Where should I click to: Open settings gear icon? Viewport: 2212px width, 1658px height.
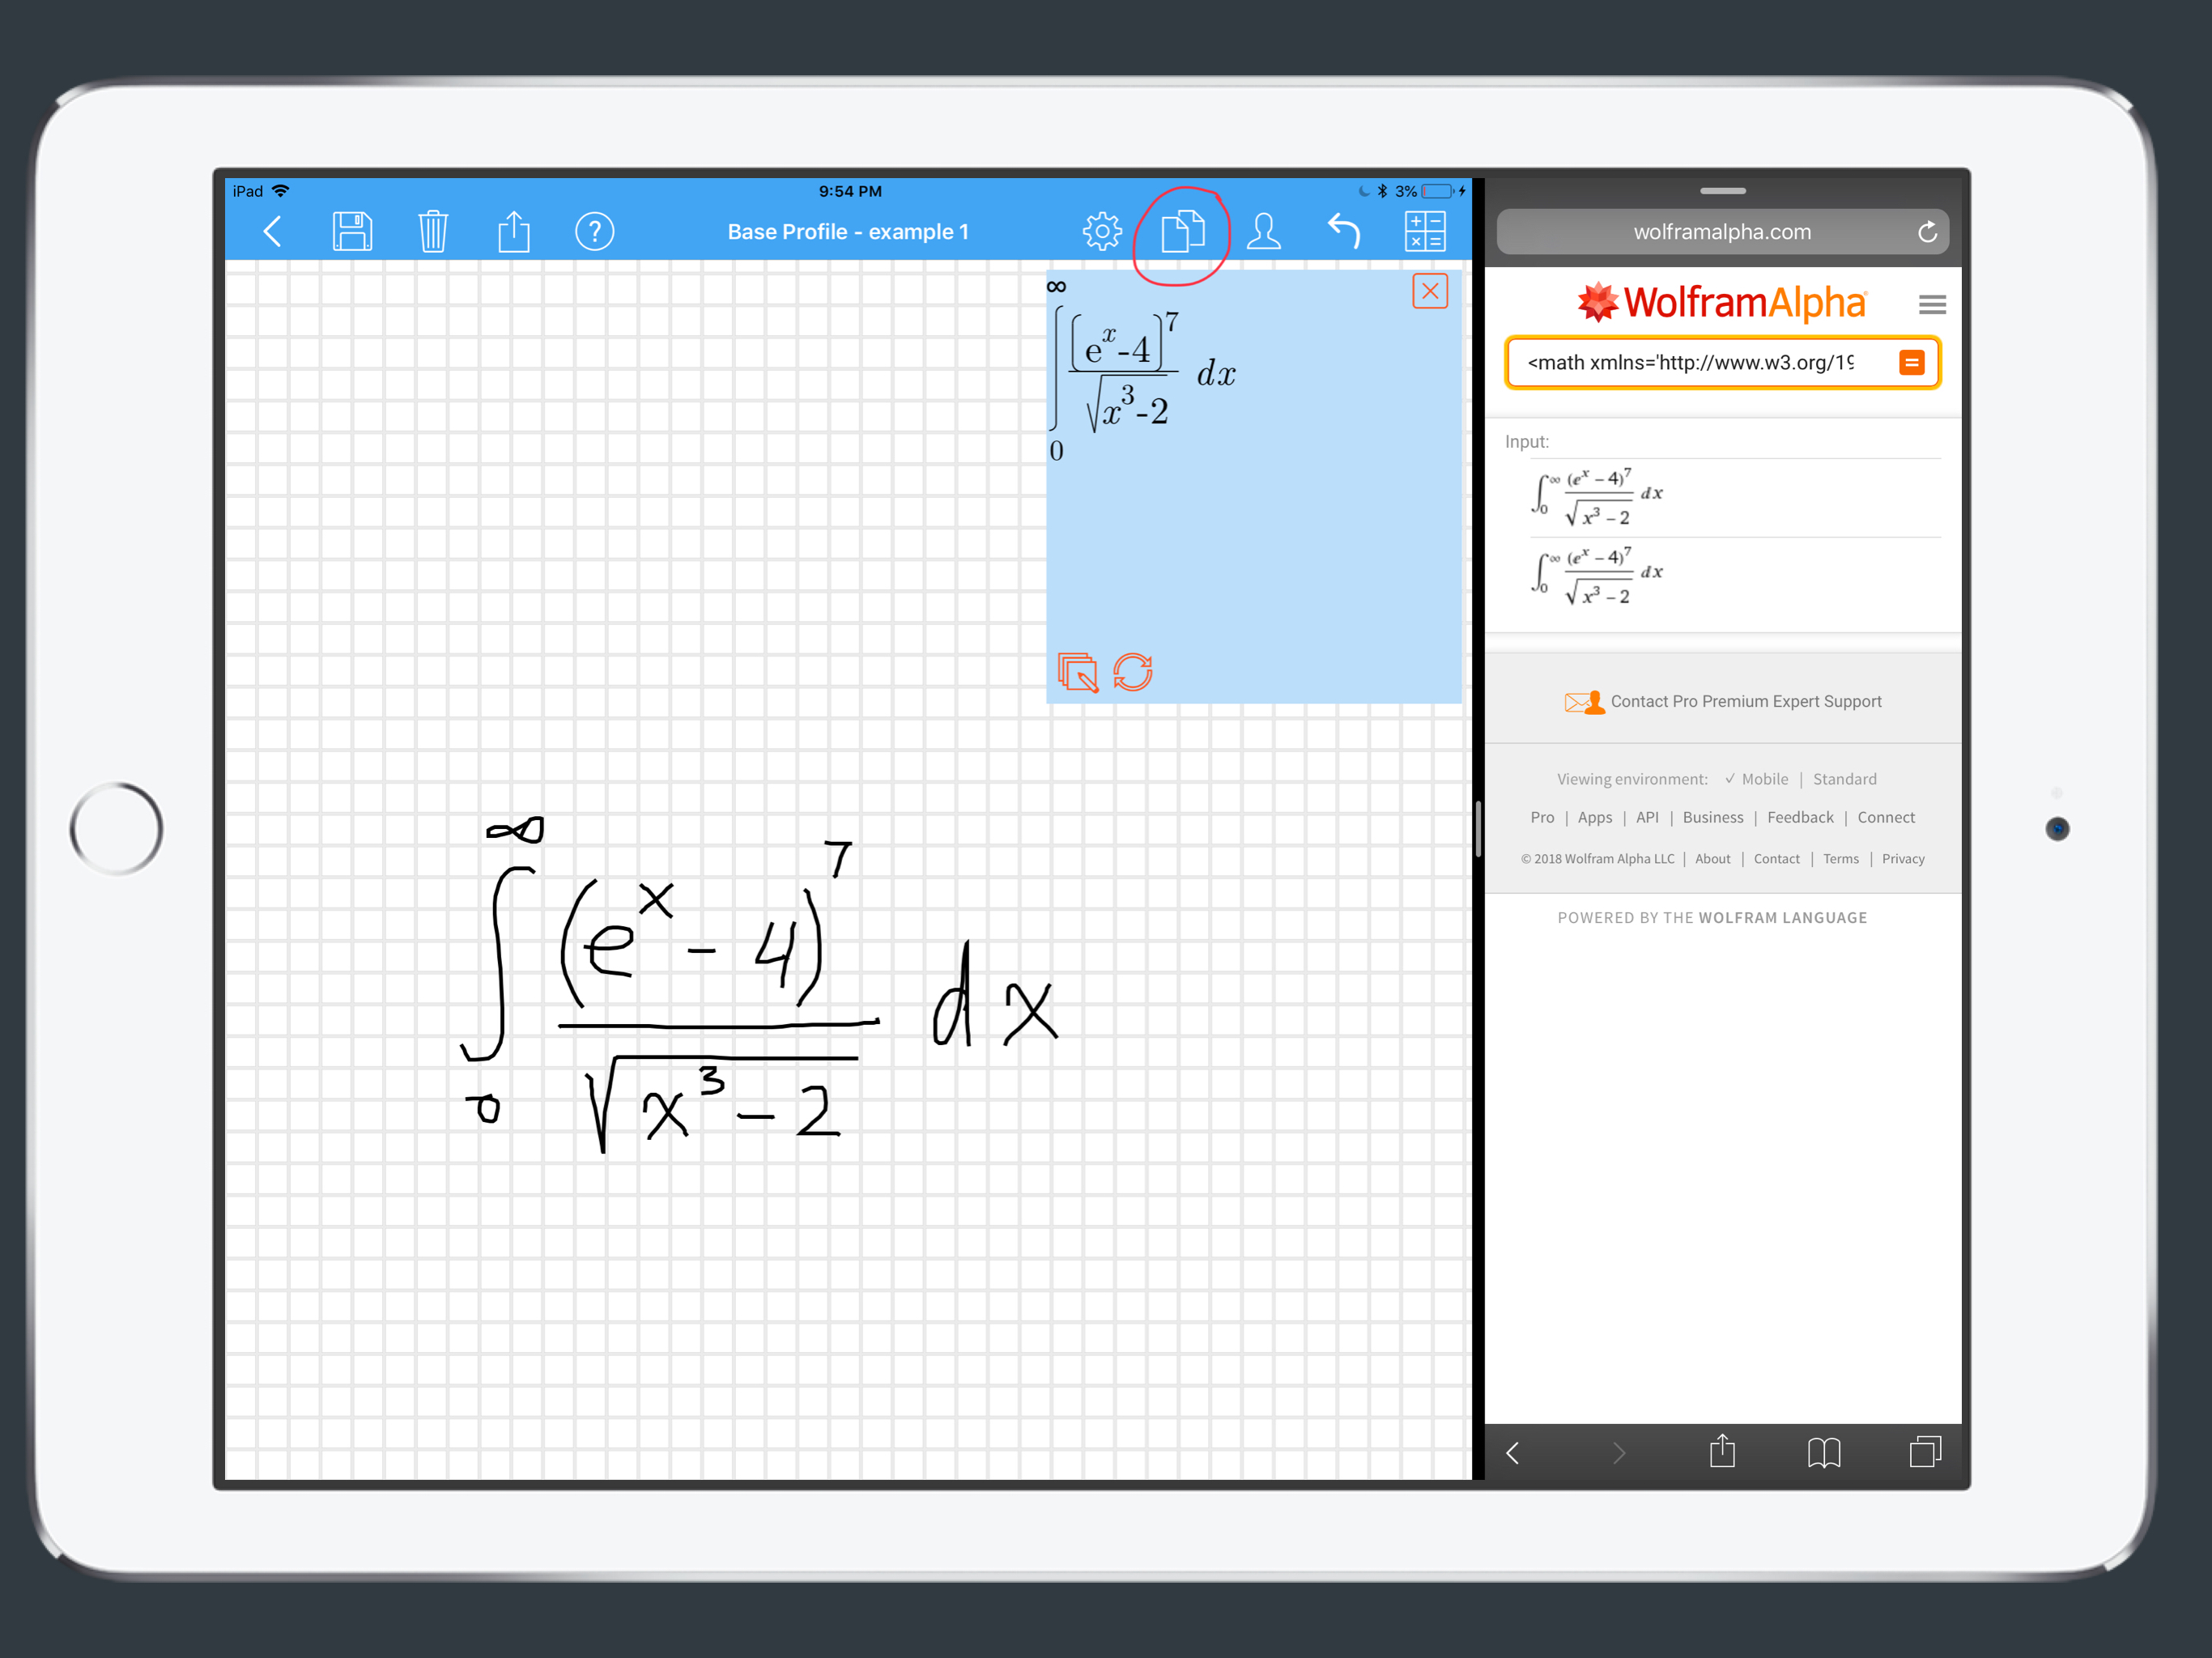click(x=1102, y=232)
